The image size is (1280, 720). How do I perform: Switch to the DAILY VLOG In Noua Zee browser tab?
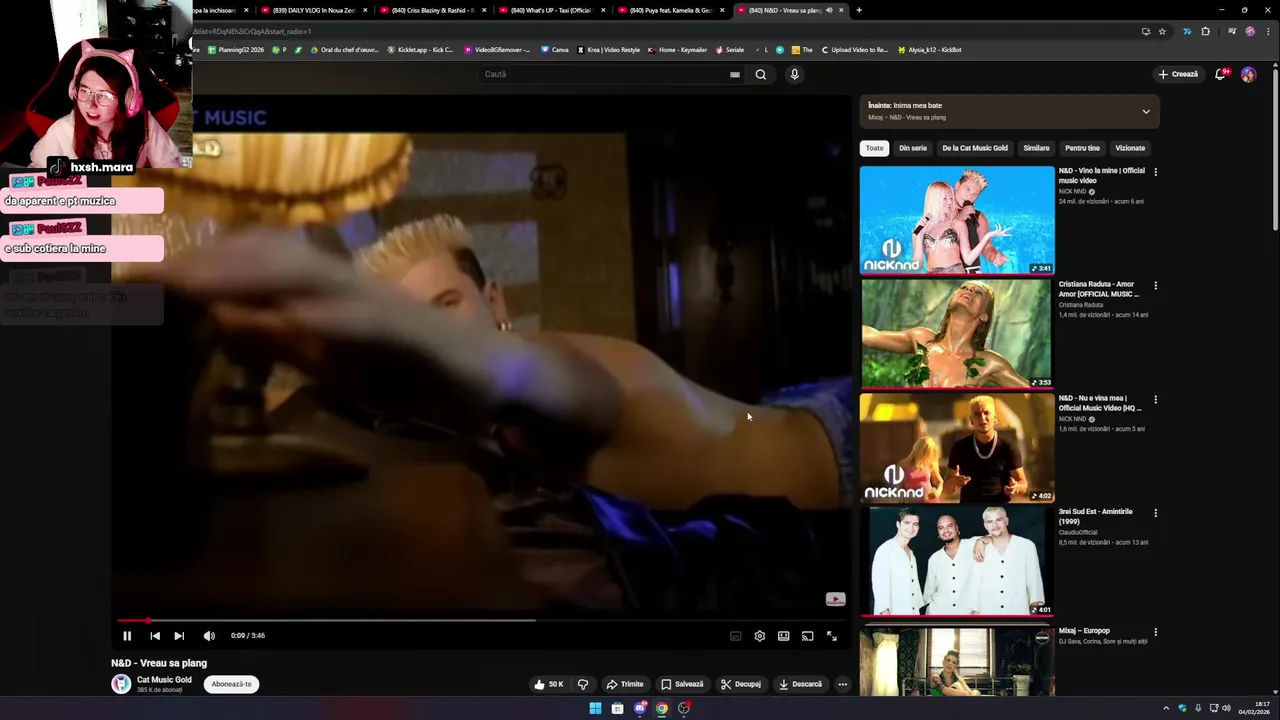point(311,10)
